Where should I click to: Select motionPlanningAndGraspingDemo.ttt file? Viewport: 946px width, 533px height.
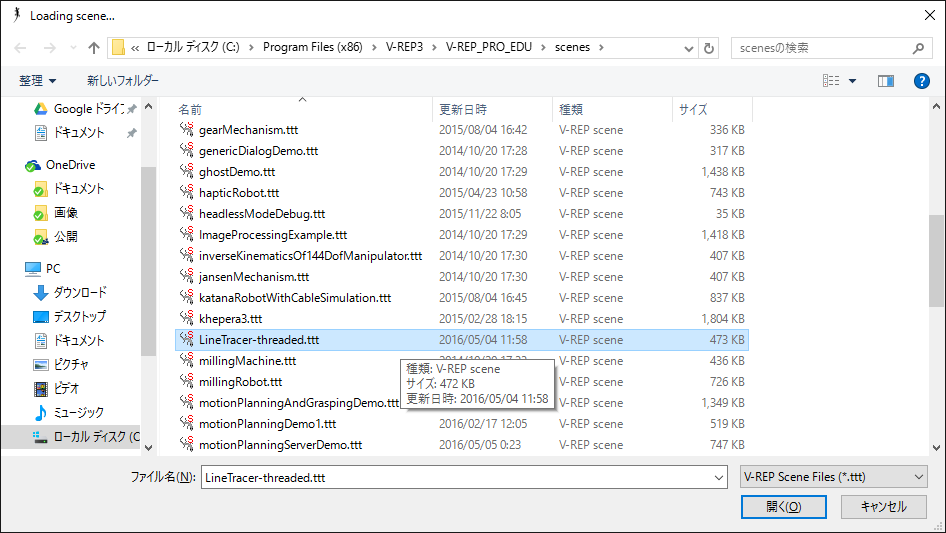pyautogui.click(x=299, y=403)
